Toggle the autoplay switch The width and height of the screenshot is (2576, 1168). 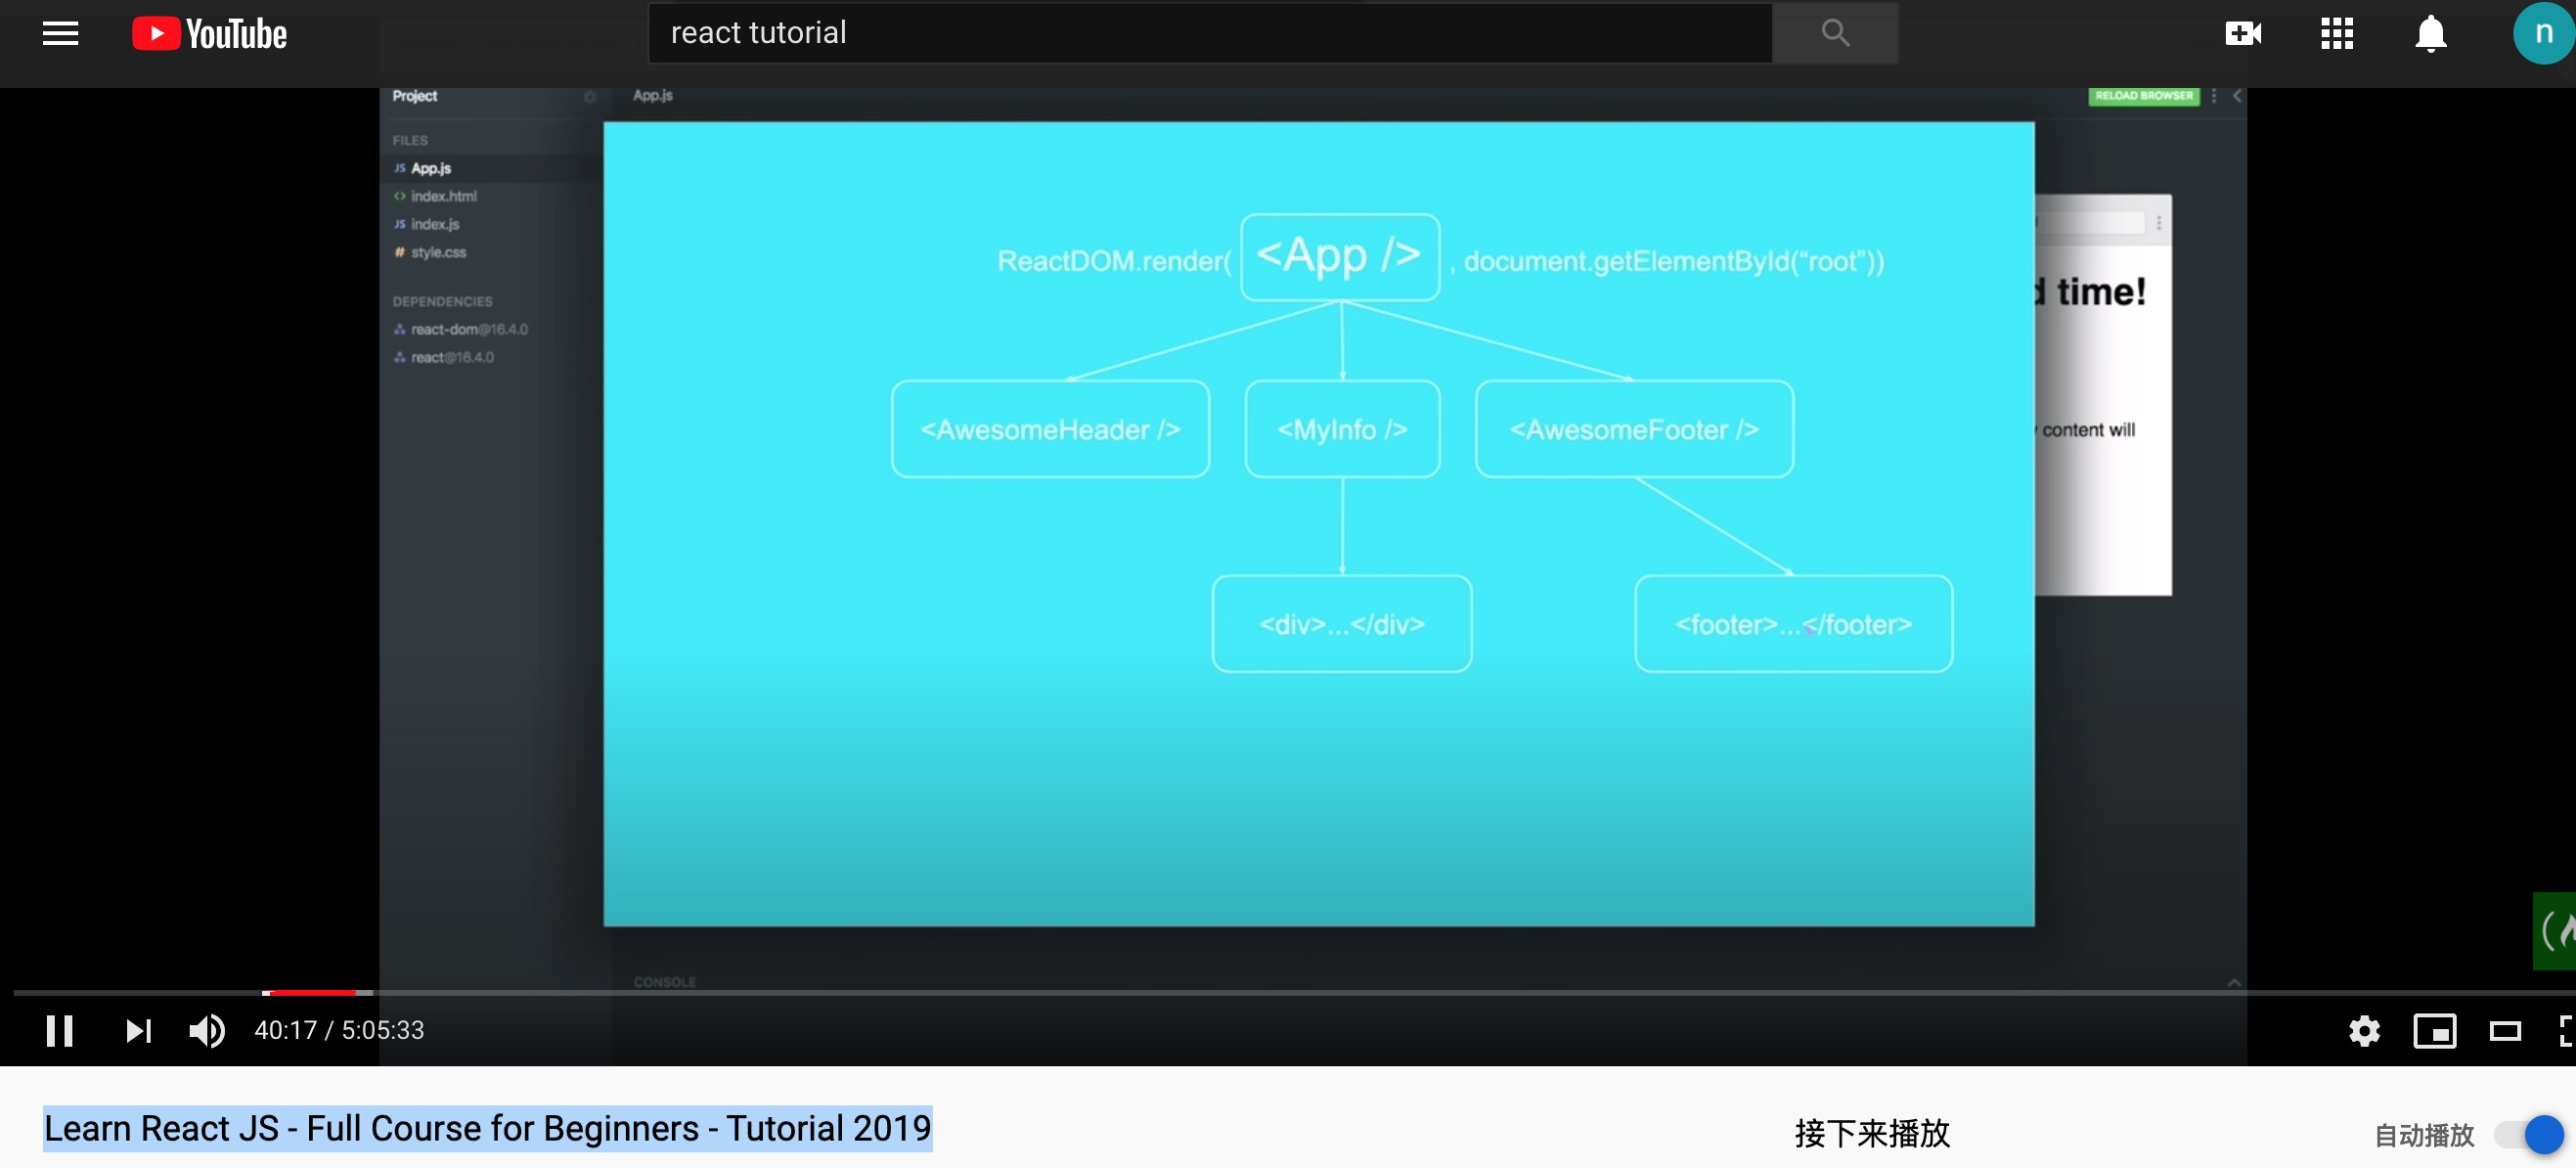[x=2530, y=1134]
